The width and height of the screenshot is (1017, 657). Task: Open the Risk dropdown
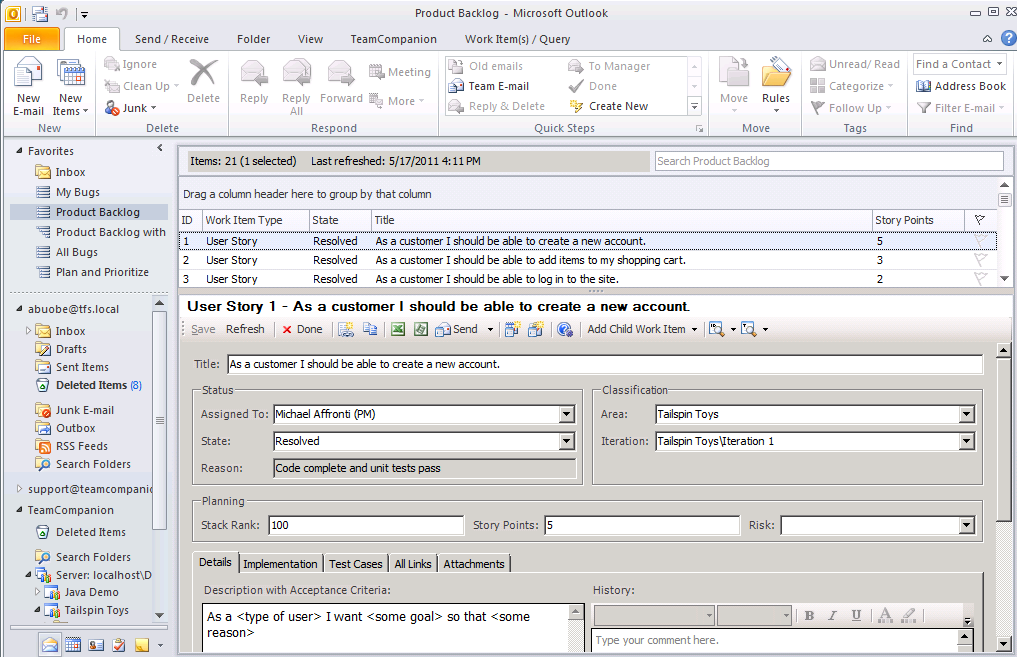(967, 525)
